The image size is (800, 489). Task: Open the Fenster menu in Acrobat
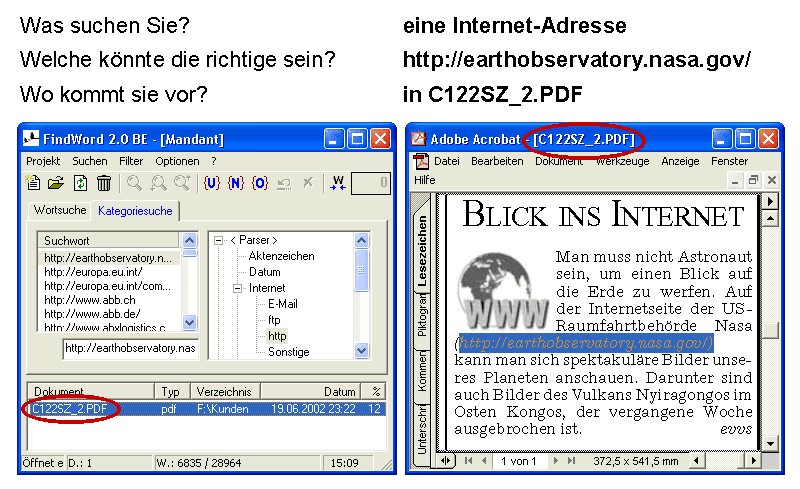click(x=730, y=161)
